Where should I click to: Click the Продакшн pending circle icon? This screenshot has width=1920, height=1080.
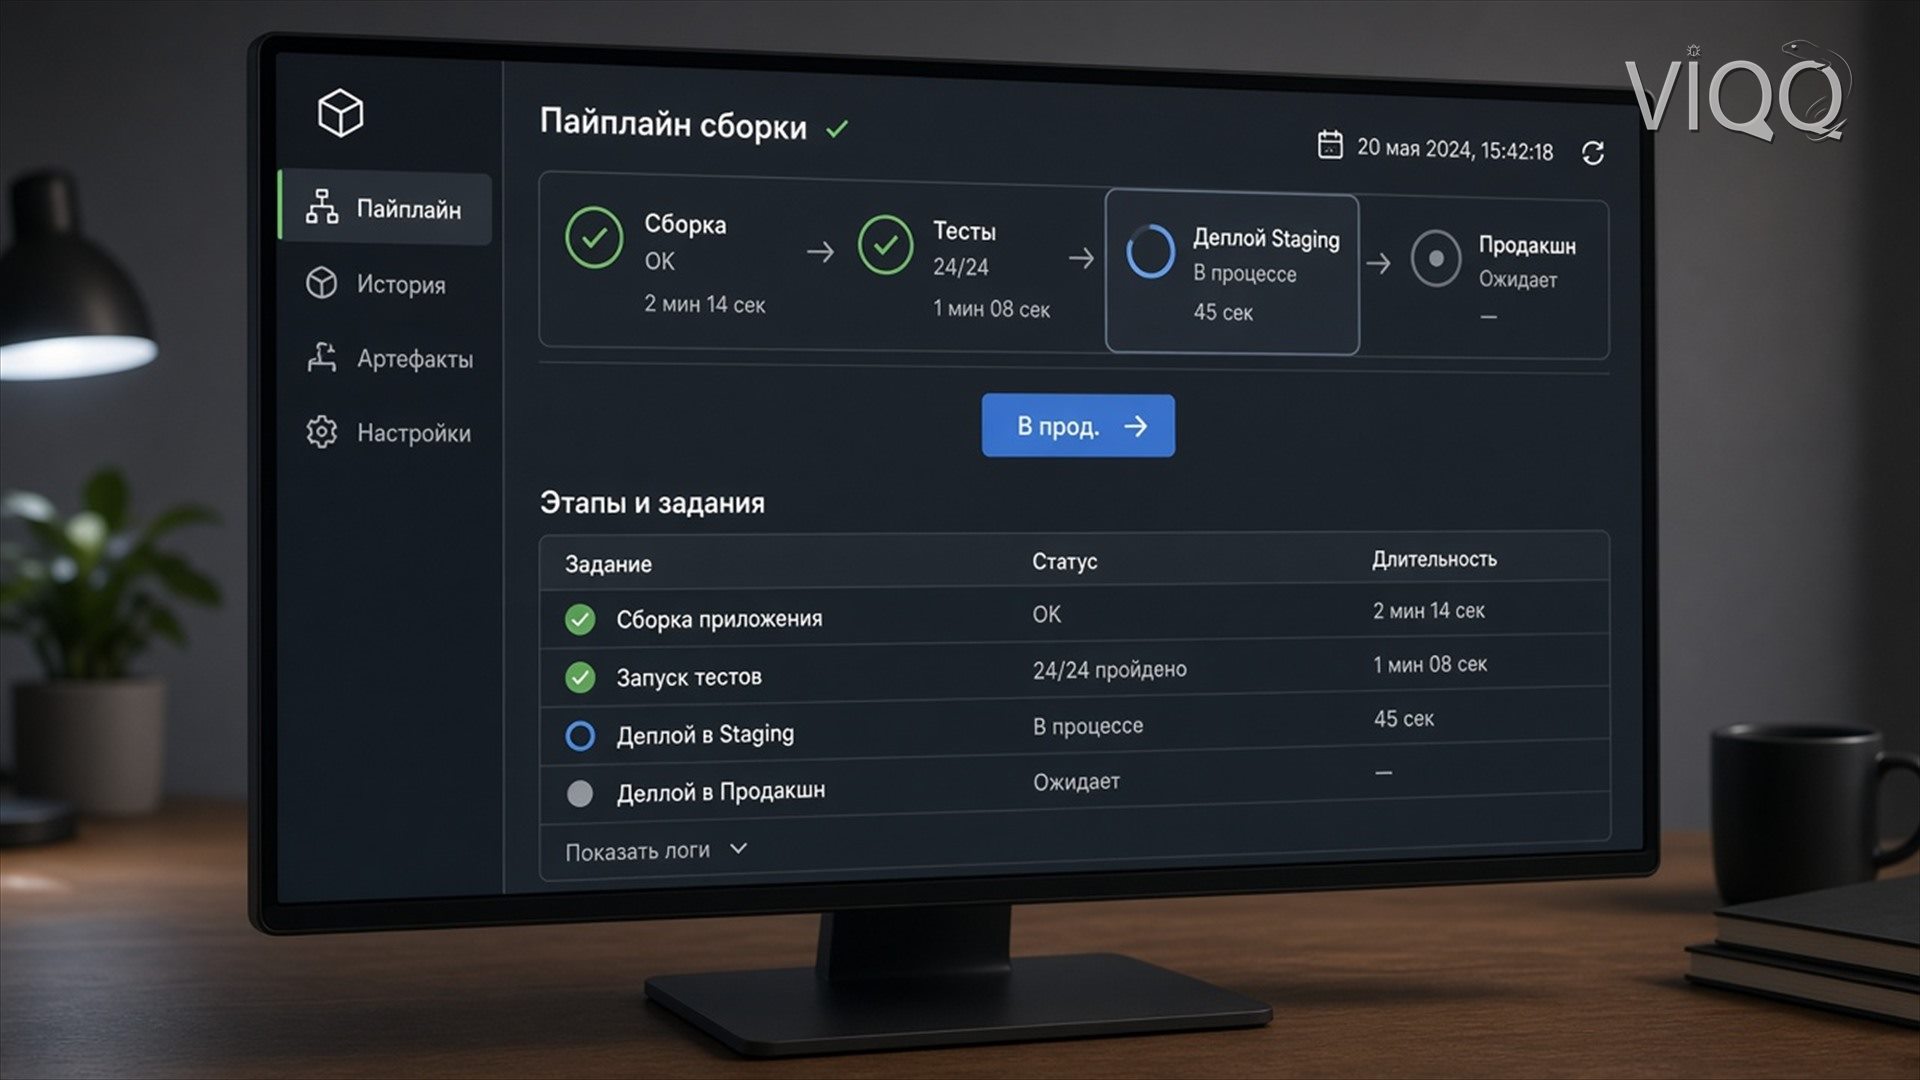pos(1436,258)
